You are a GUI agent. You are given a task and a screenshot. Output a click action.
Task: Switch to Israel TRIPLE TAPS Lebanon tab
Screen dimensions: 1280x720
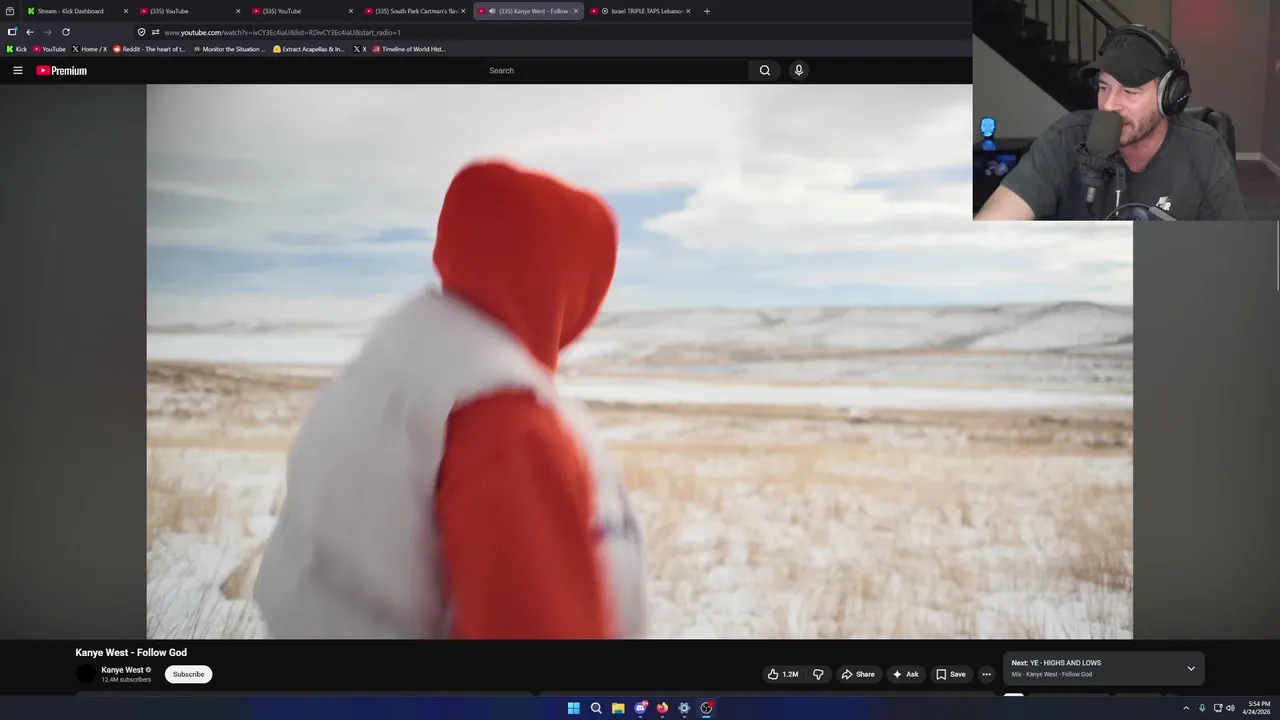[x=642, y=11]
